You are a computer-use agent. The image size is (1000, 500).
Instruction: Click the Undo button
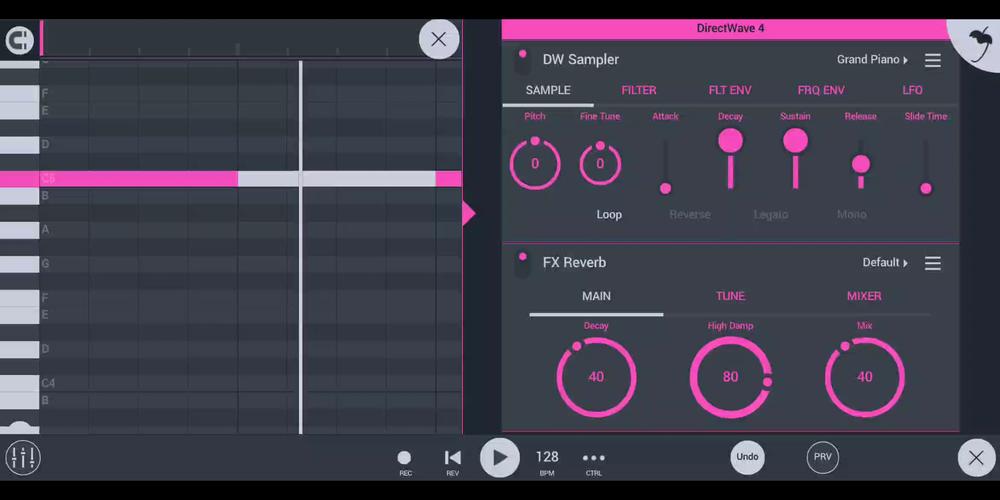pos(747,457)
